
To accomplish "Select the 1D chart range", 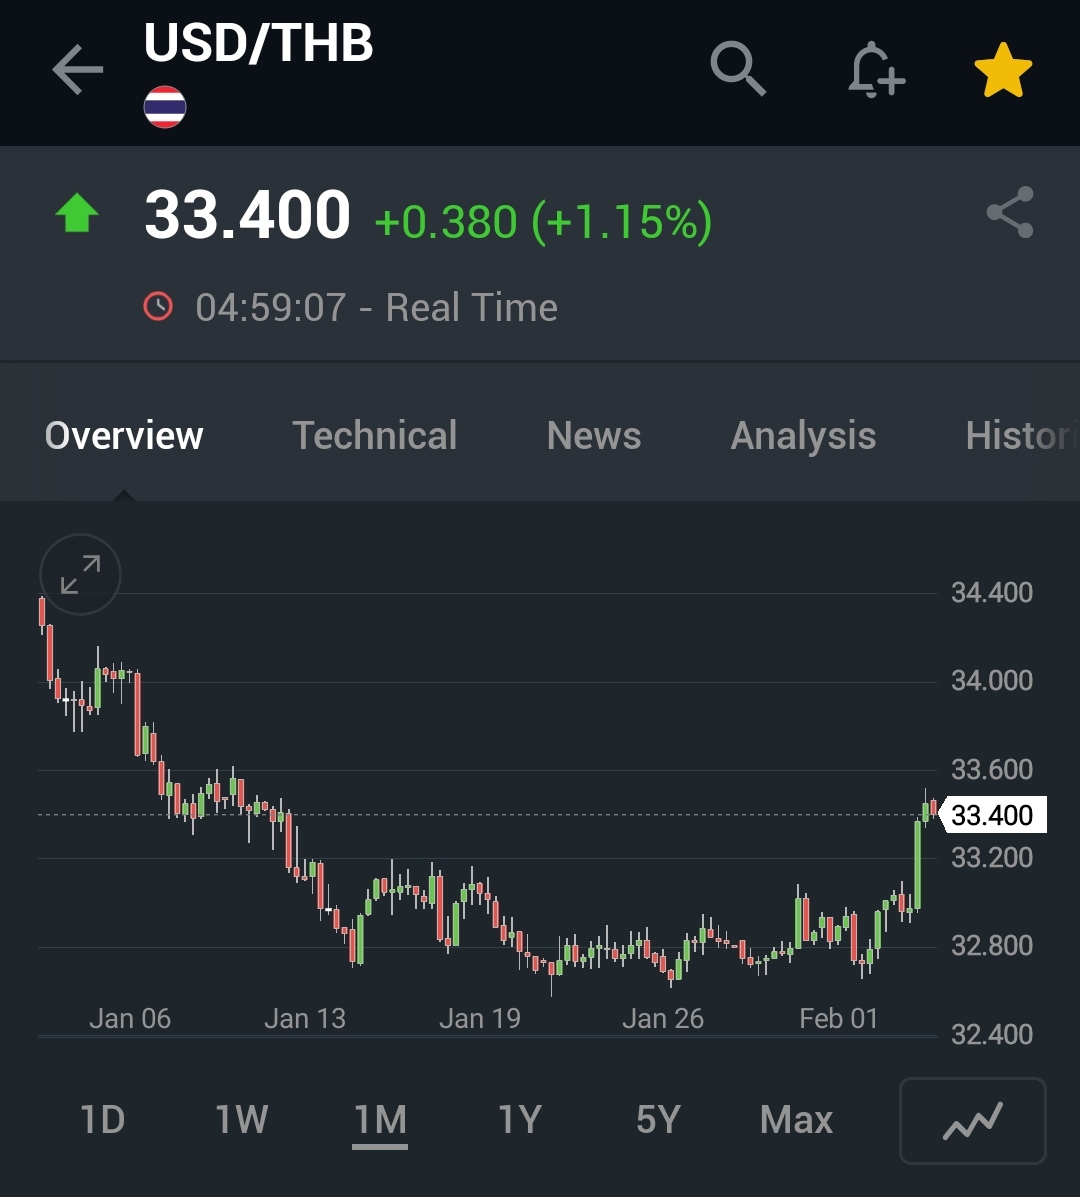I will tap(102, 1120).
